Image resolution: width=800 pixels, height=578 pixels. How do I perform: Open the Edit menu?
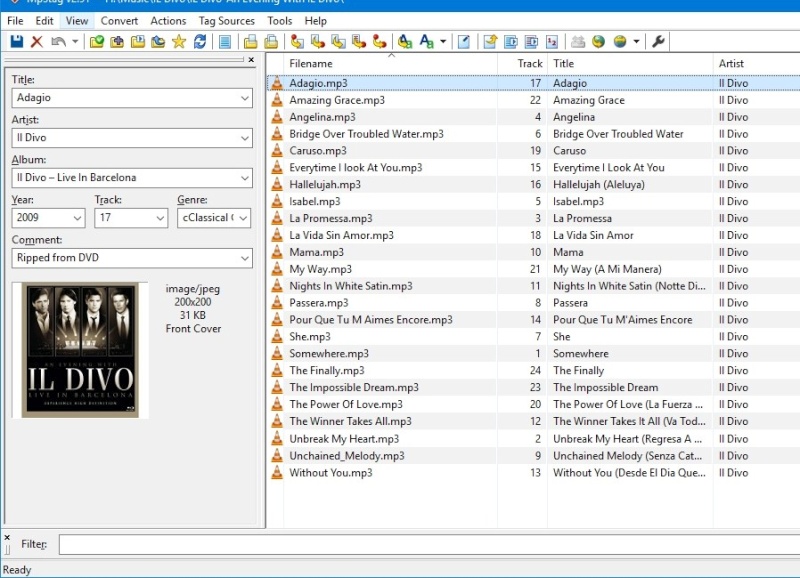pyautogui.click(x=44, y=21)
